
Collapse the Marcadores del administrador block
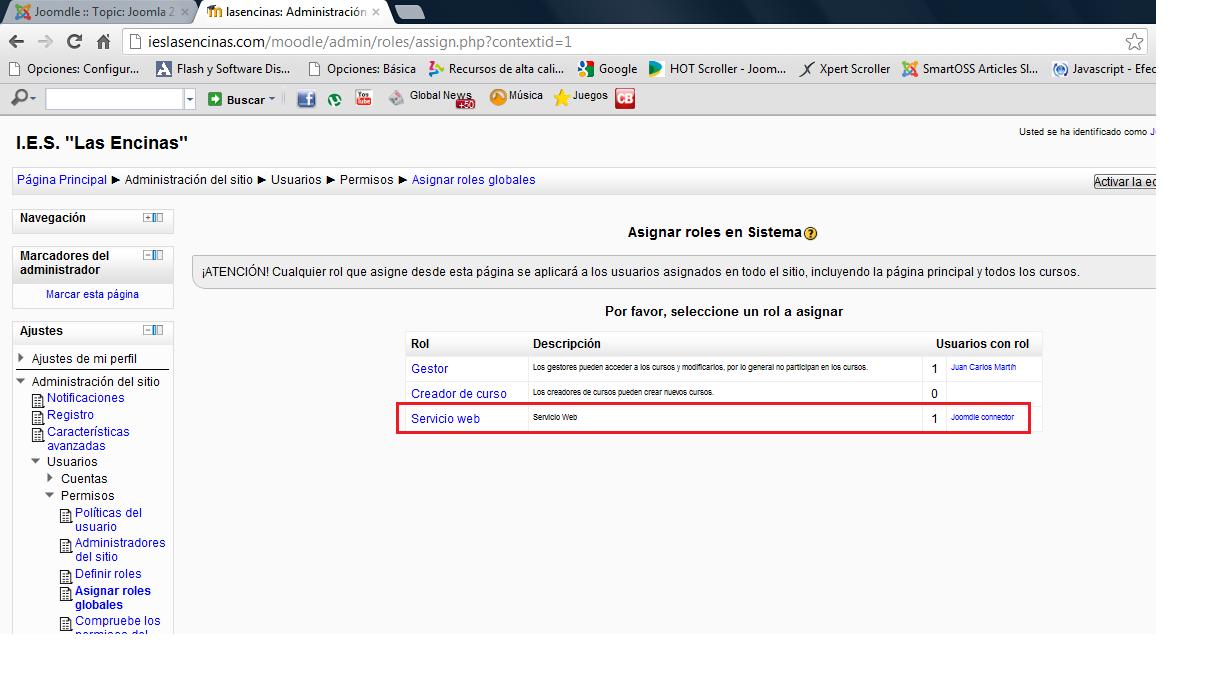point(148,255)
